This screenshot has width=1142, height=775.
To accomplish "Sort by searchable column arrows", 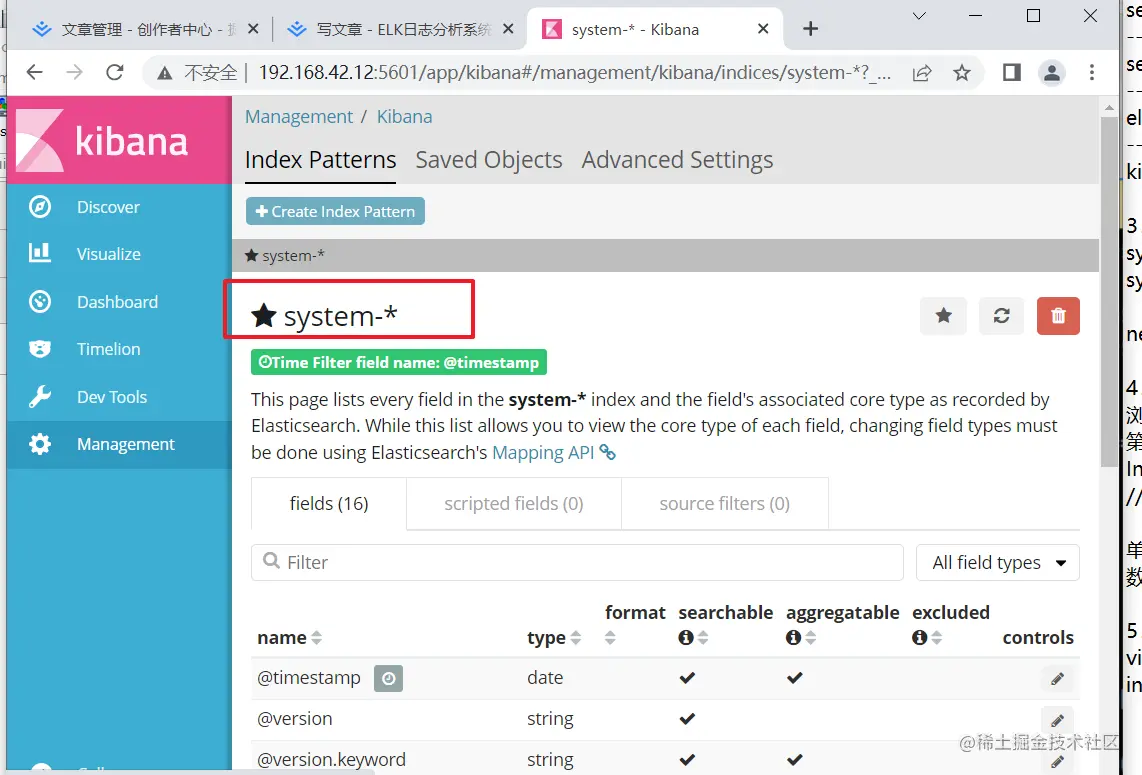I will click(x=703, y=638).
